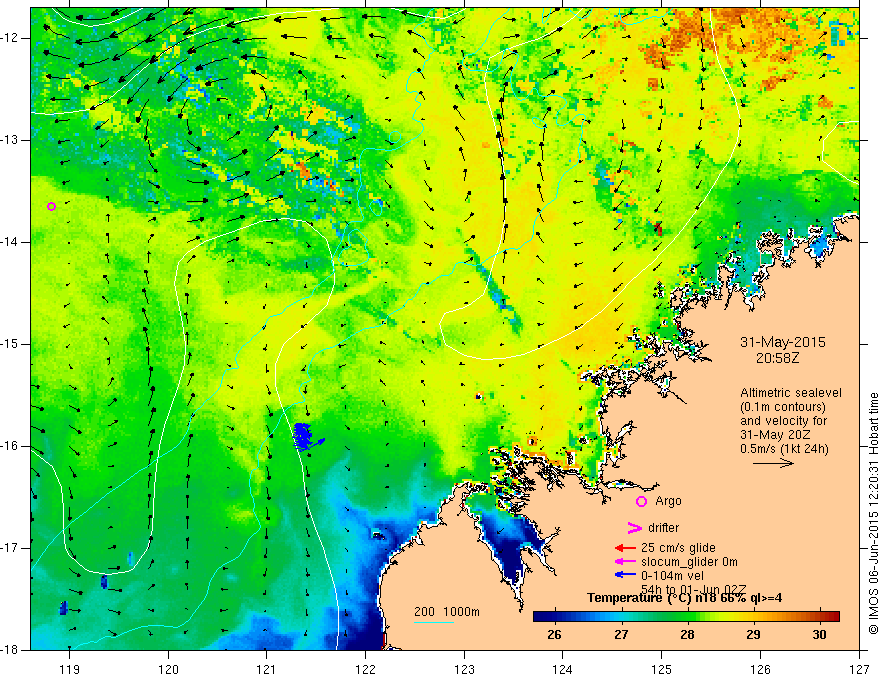880x680 pixels.
Task: Click the longitude axis label '125'
Action: [662, 669]
